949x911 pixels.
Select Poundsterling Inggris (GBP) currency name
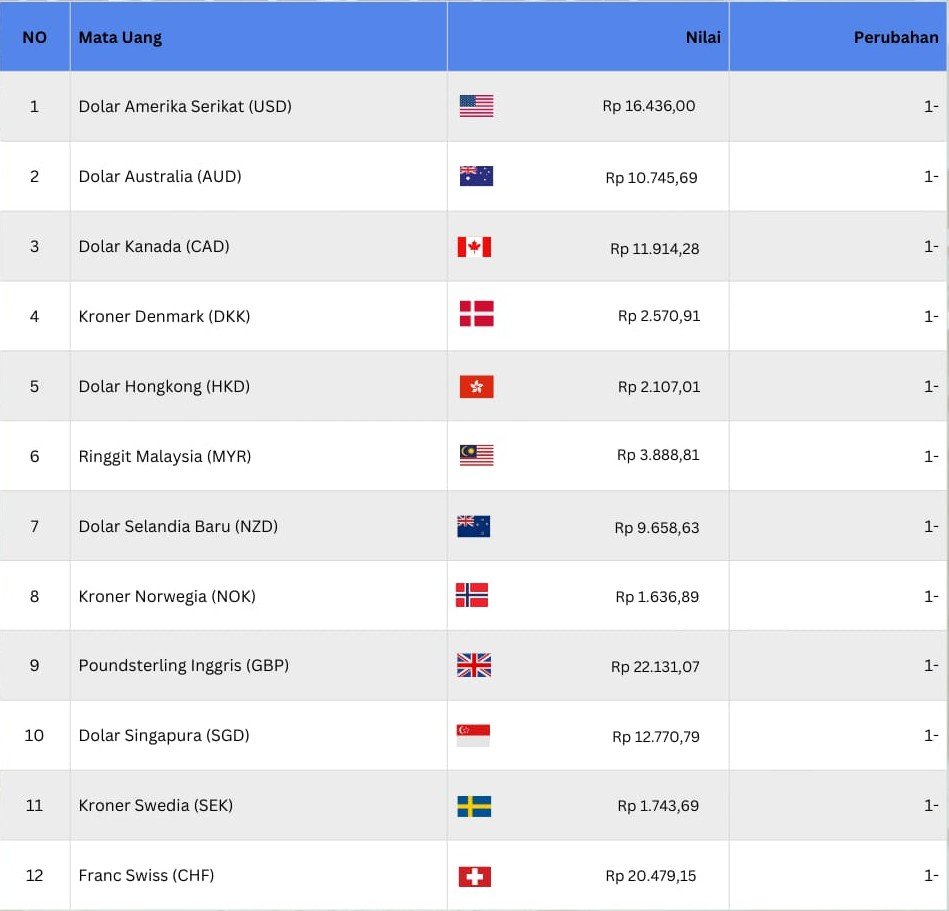pyautogui.click(x=184, y=665)
